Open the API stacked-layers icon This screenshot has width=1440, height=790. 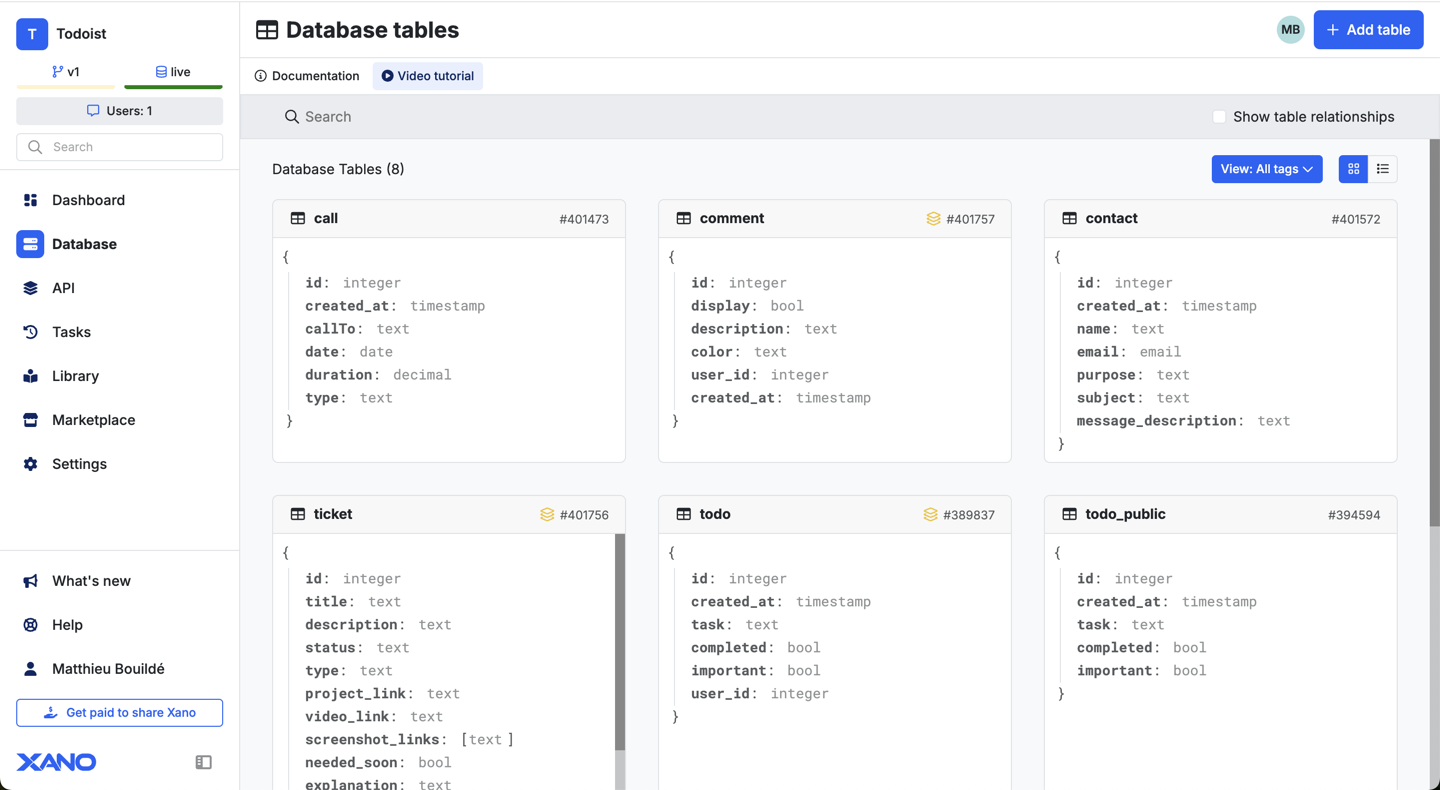30,288
